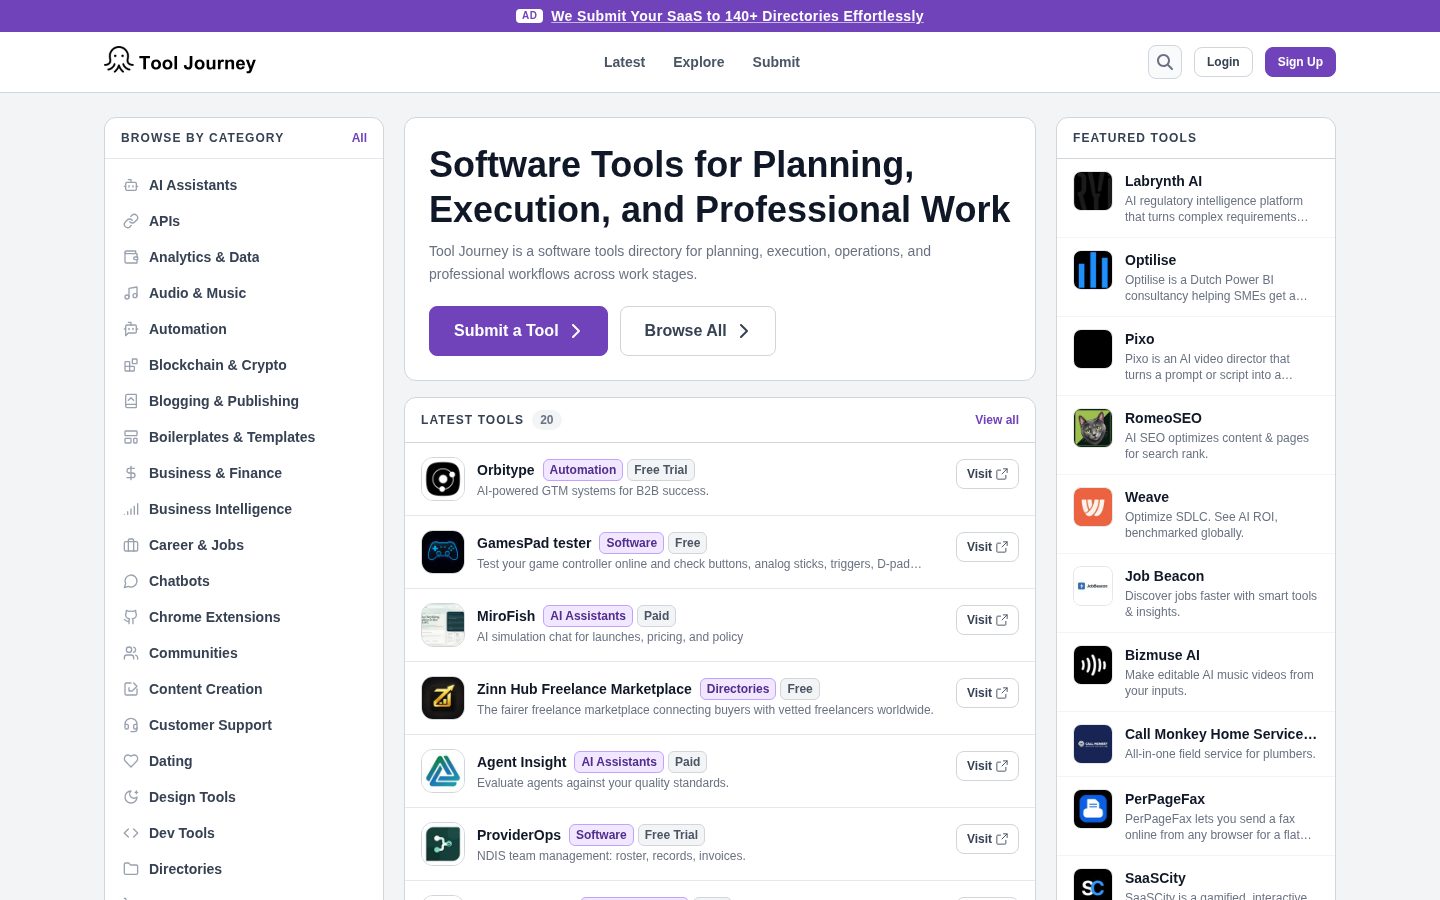Visit Orbitype via its Visit button
1440x900 pixels.
pos(987,474)
